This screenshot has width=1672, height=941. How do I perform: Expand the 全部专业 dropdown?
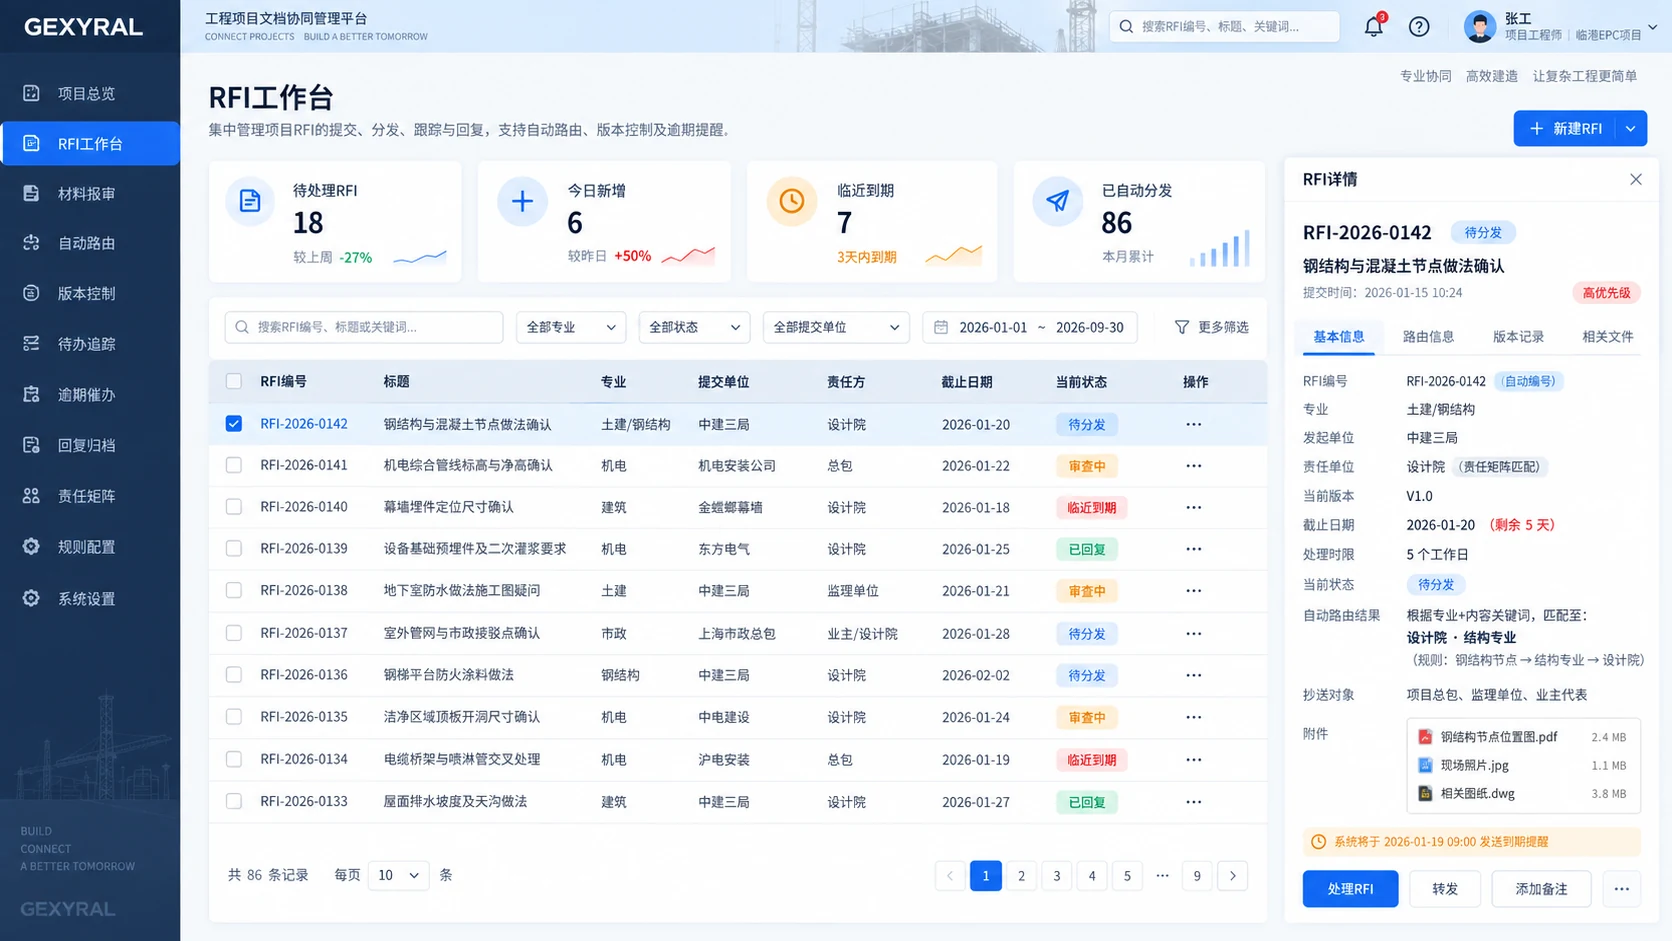tap(571, 327)
